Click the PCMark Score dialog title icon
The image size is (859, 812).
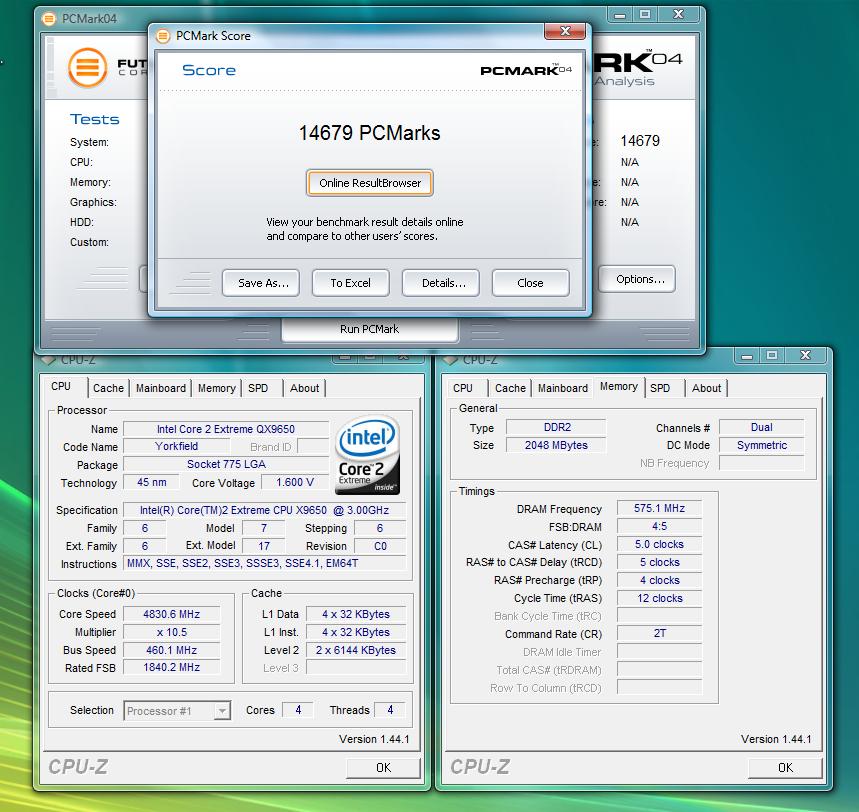[163, 36]
